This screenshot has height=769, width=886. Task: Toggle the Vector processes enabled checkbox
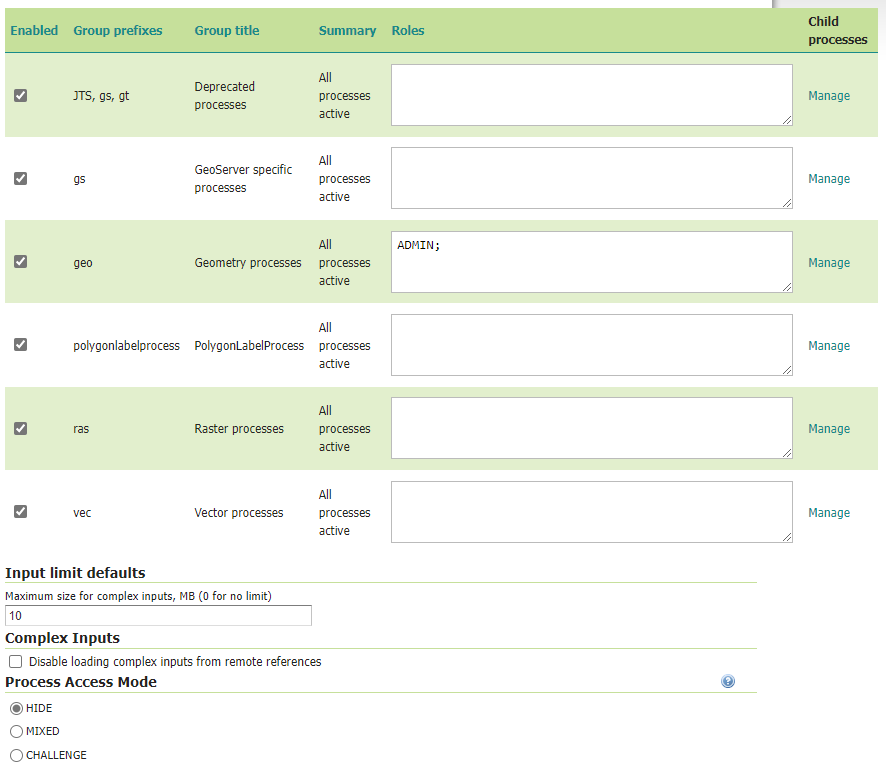(20, 512)
